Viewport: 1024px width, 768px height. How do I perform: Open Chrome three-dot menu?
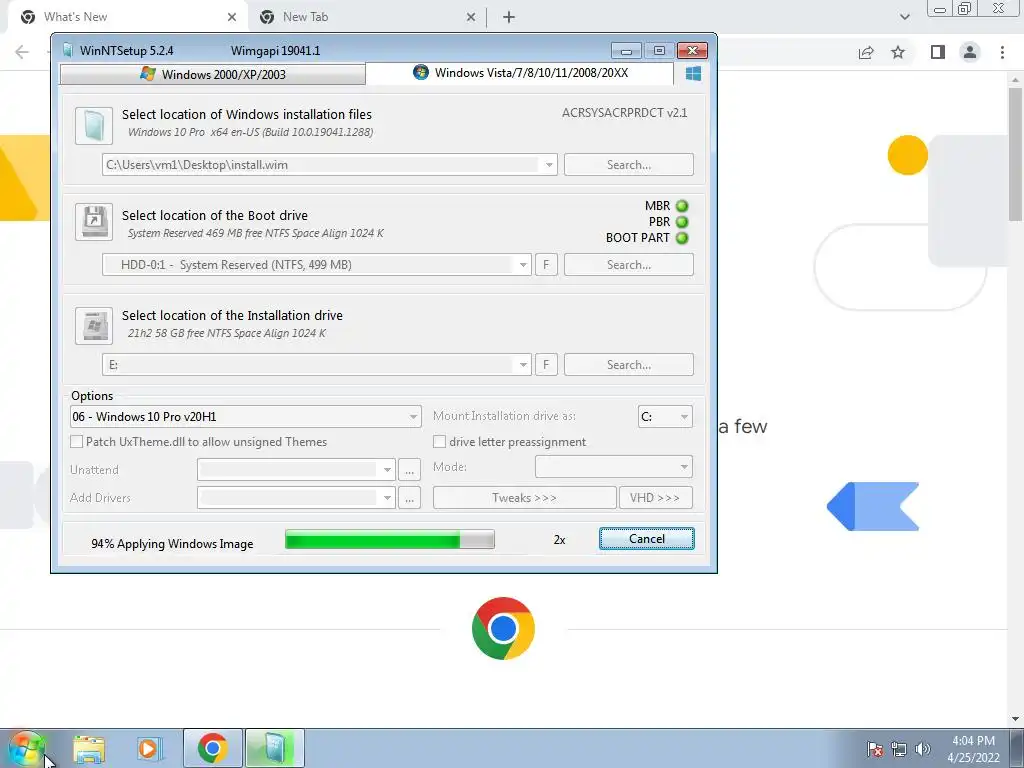click(1002, 52)
